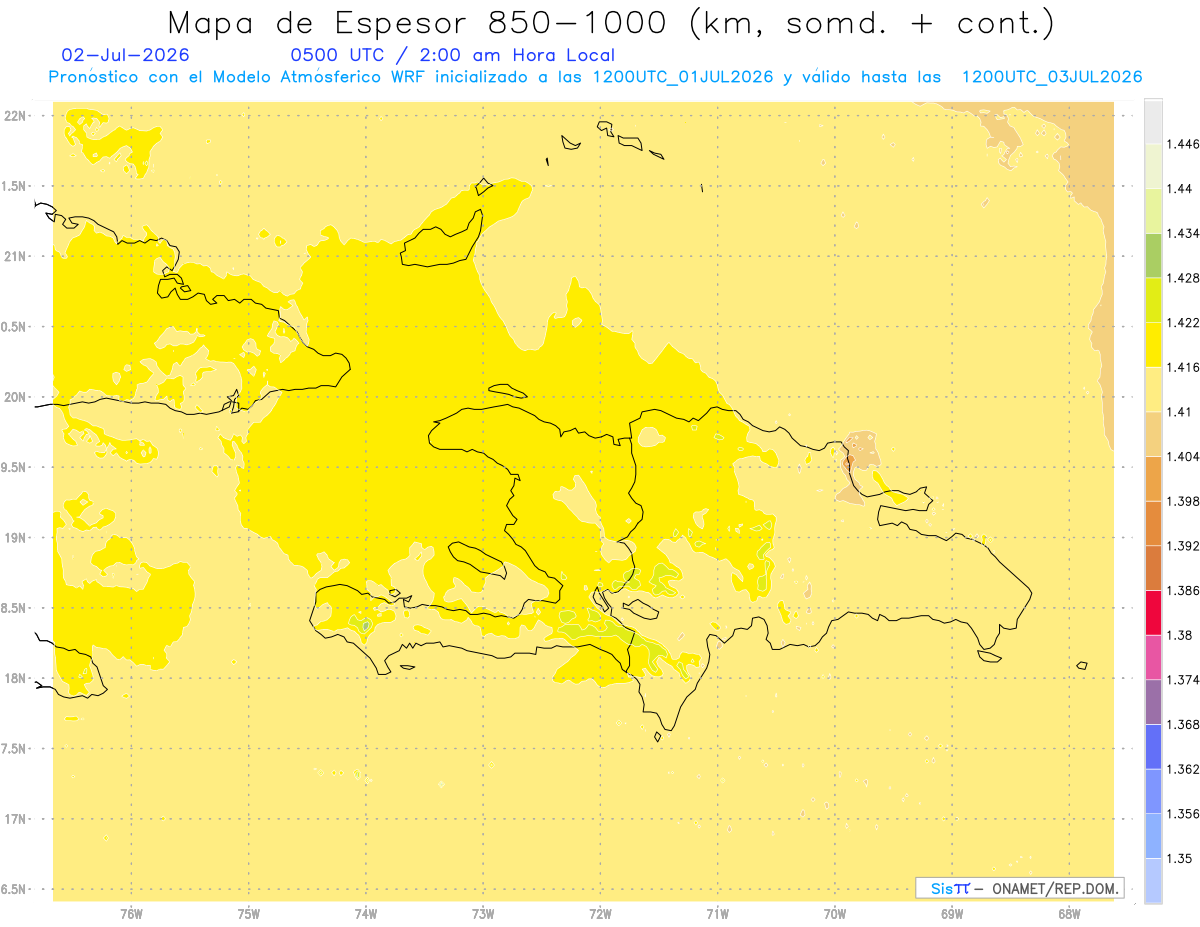Select the tan 1.404–1.41 legend swatch
1200x927 pixels.
pos(1153,434)
